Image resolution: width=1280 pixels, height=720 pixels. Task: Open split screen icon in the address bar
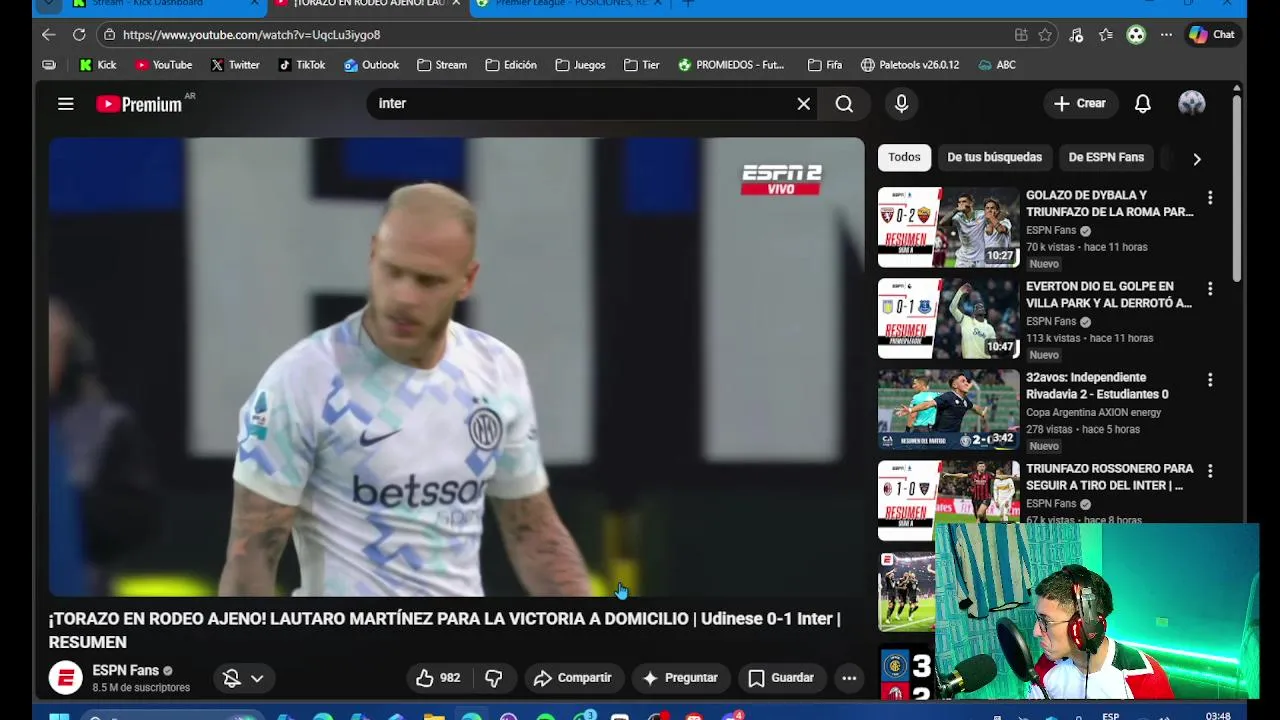pos(1021,35)
